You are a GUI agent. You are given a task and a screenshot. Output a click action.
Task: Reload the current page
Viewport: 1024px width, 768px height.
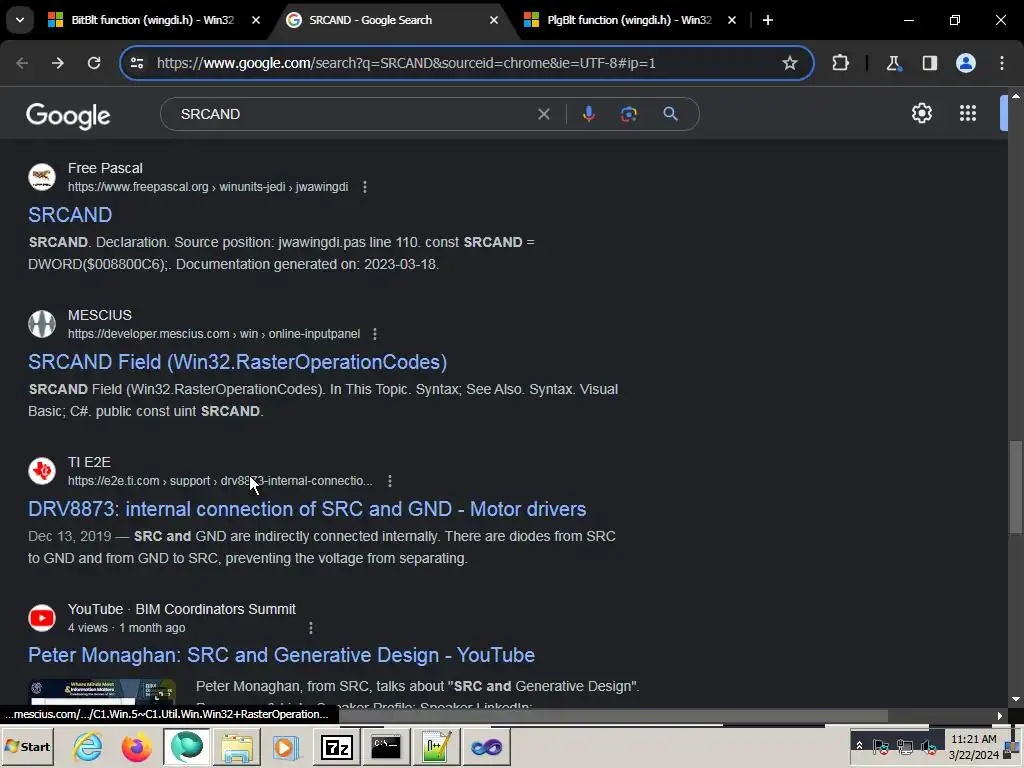pos(94,63)
